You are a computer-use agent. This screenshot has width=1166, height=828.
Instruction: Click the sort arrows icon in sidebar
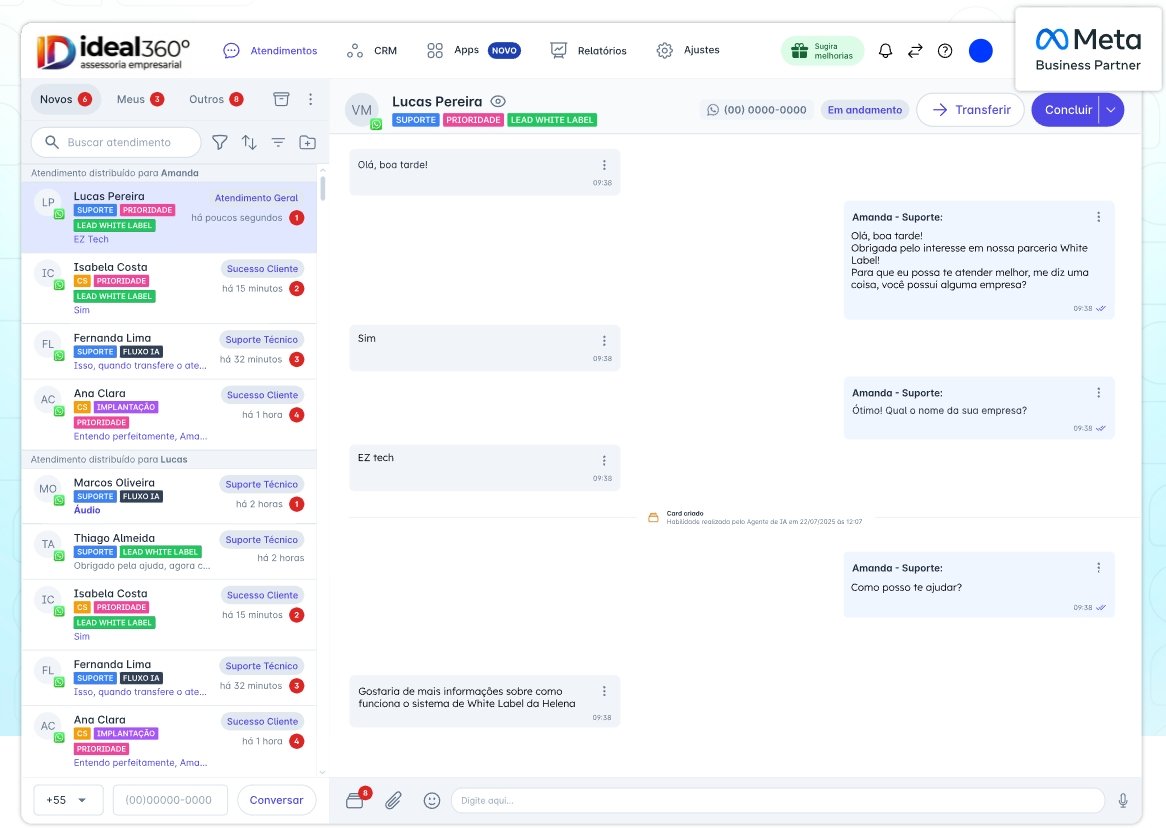click(x=248, y=142)
